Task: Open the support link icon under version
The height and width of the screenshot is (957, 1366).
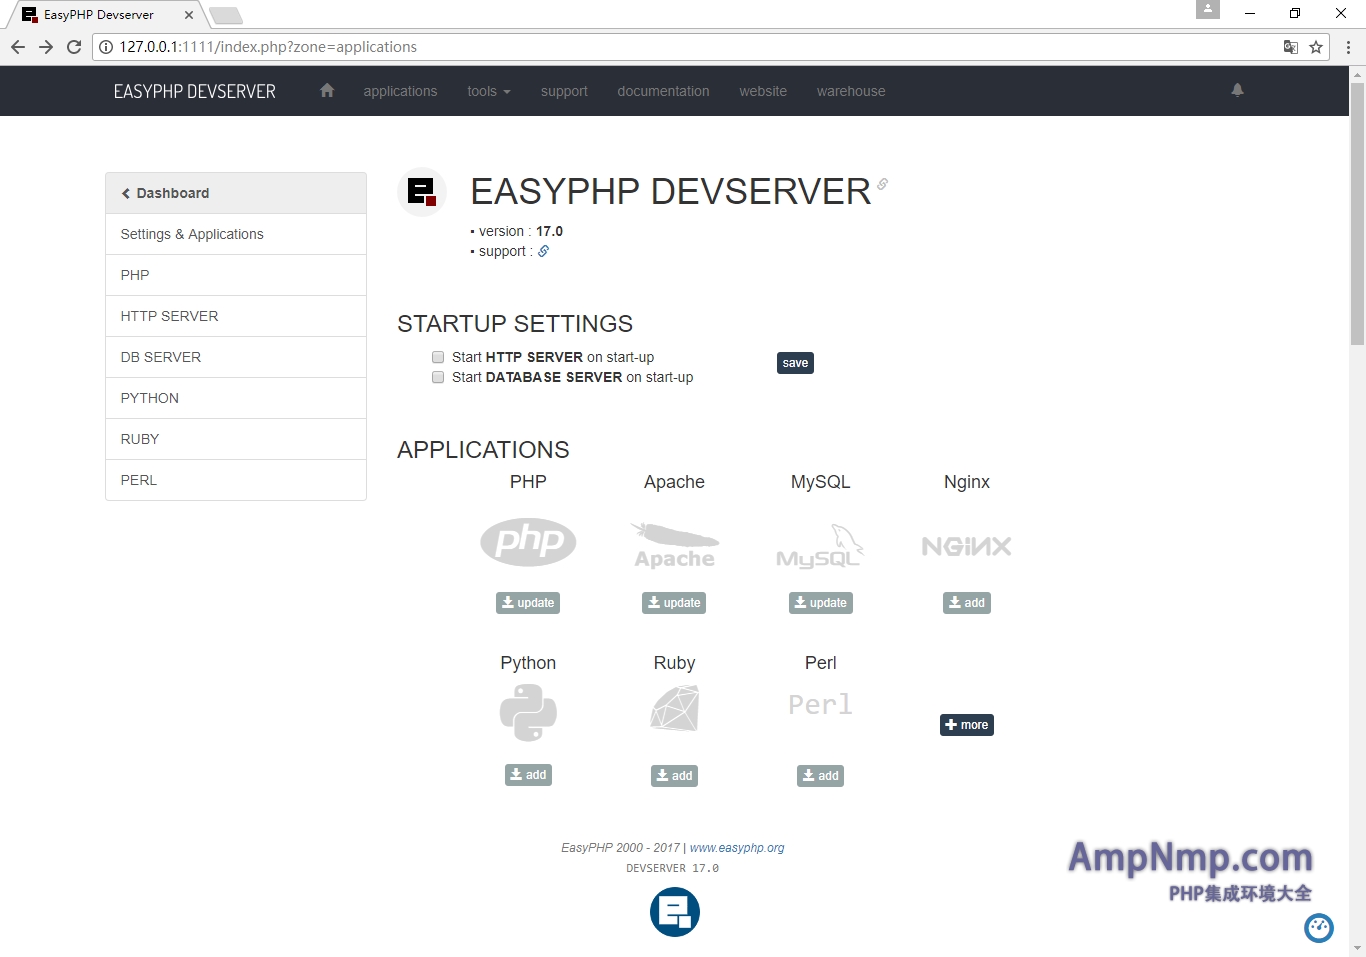Action: pyautogui.click(x=544, y=251)
